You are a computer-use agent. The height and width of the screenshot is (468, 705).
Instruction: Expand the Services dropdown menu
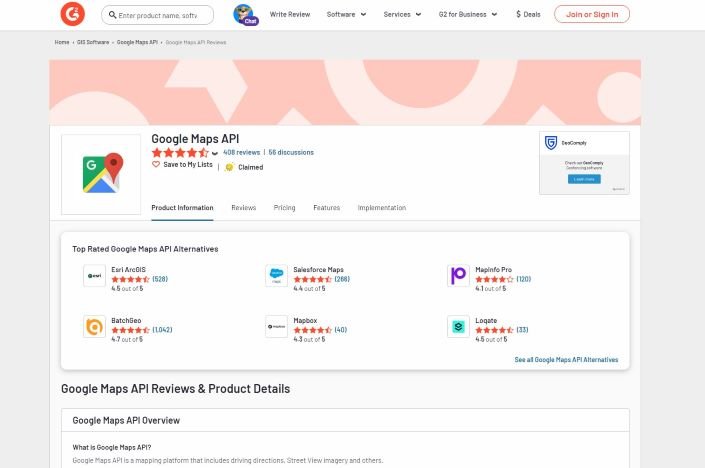point(402,14)
